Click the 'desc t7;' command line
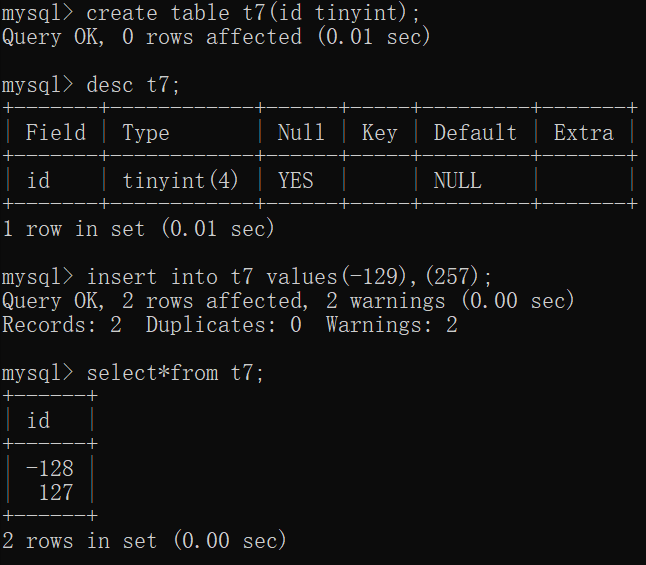The width and height of the screenshot is (646, 565). pyautogui.click(x=129, y=85)
